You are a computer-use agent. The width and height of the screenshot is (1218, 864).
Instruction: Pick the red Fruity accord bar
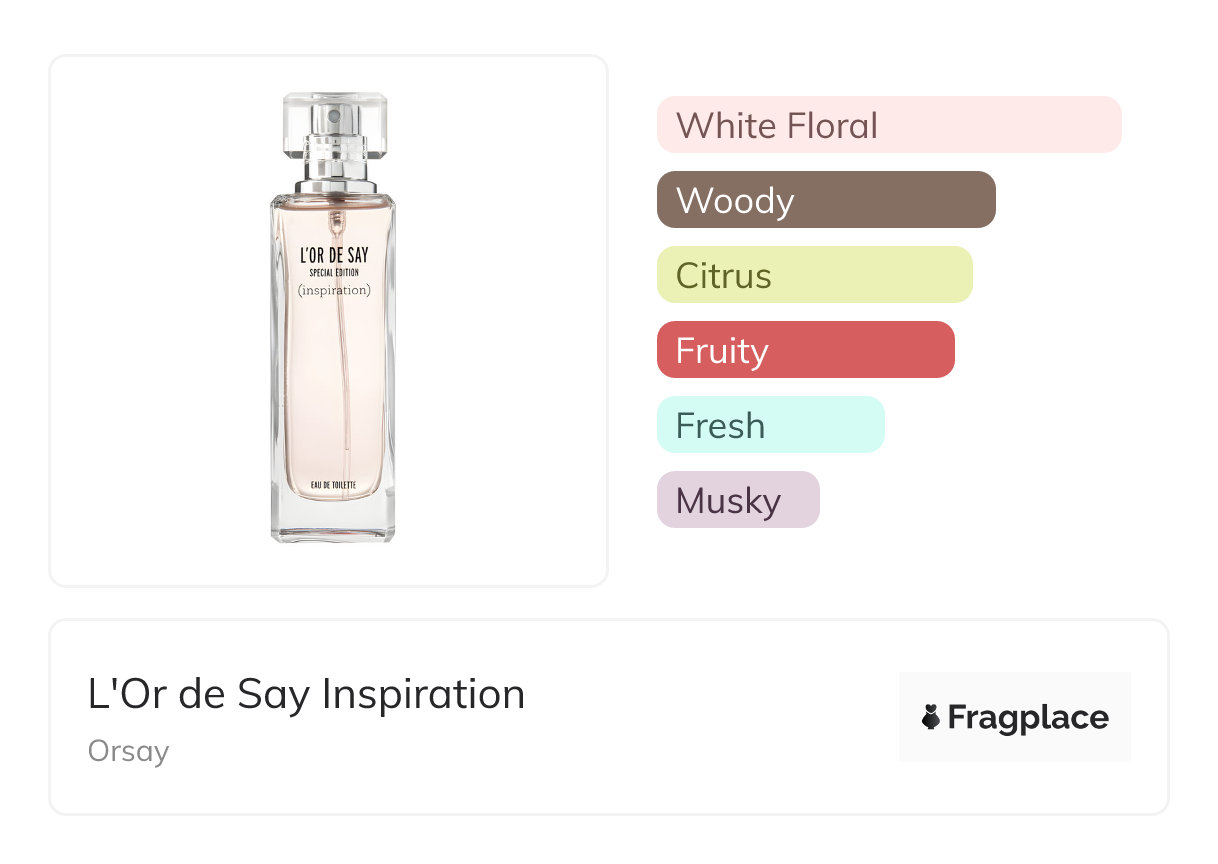(805, 350)
